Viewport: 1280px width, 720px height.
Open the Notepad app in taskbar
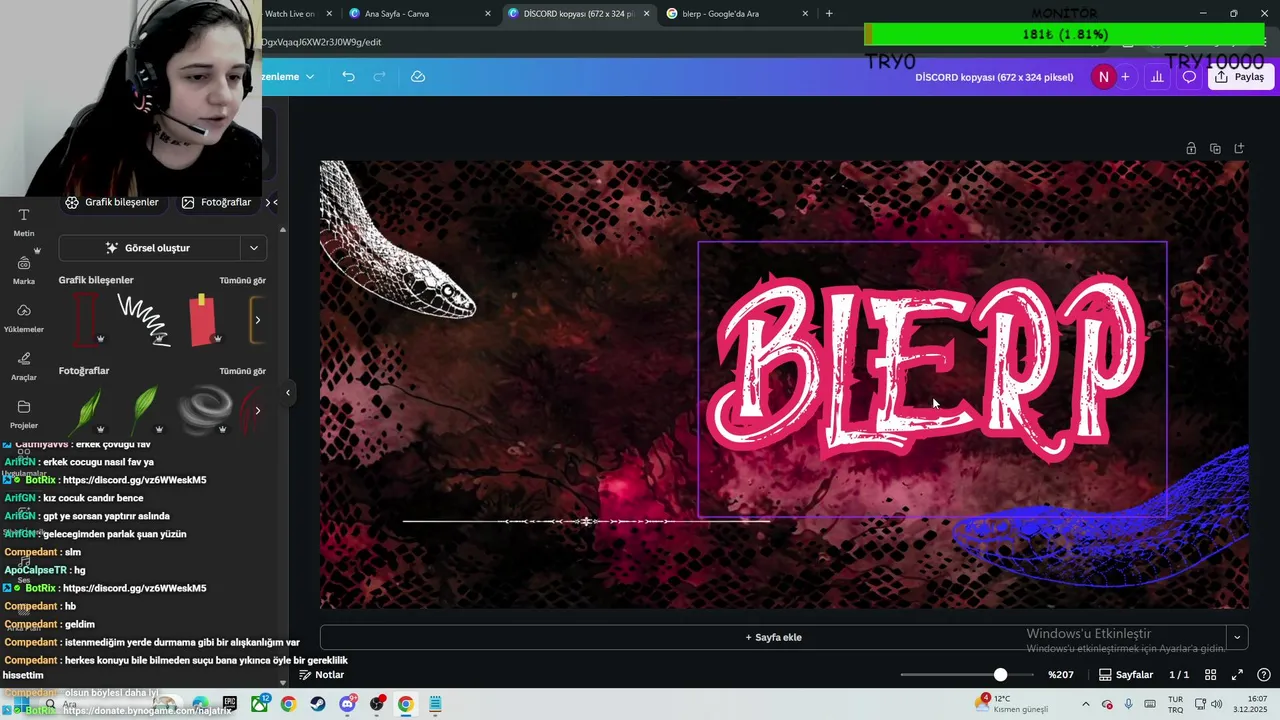point(435,704)
